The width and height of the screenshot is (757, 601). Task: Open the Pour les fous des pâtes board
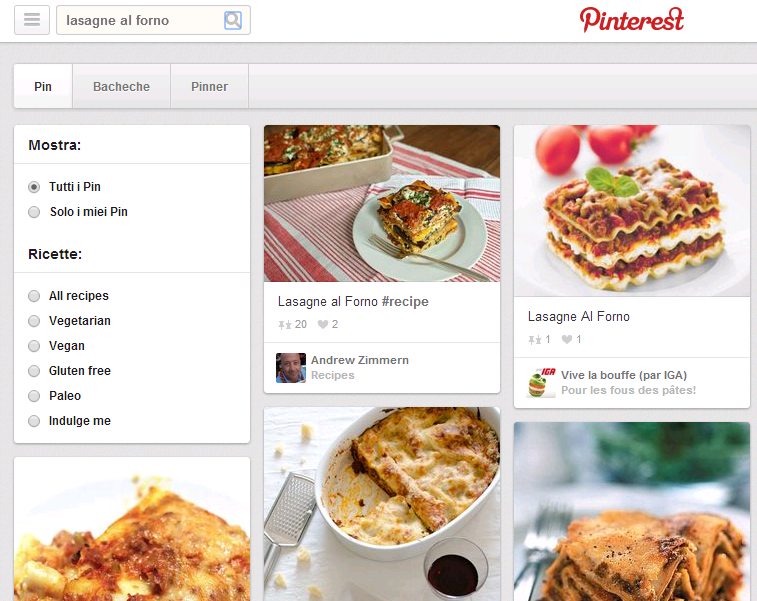click(628, 390)
